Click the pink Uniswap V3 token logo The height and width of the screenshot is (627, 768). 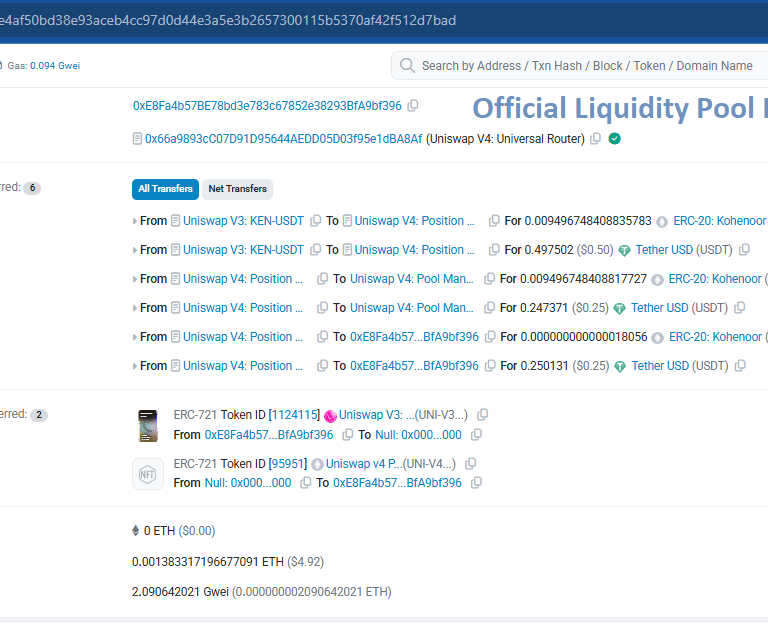pyautogui.click(x=331, y=416)
